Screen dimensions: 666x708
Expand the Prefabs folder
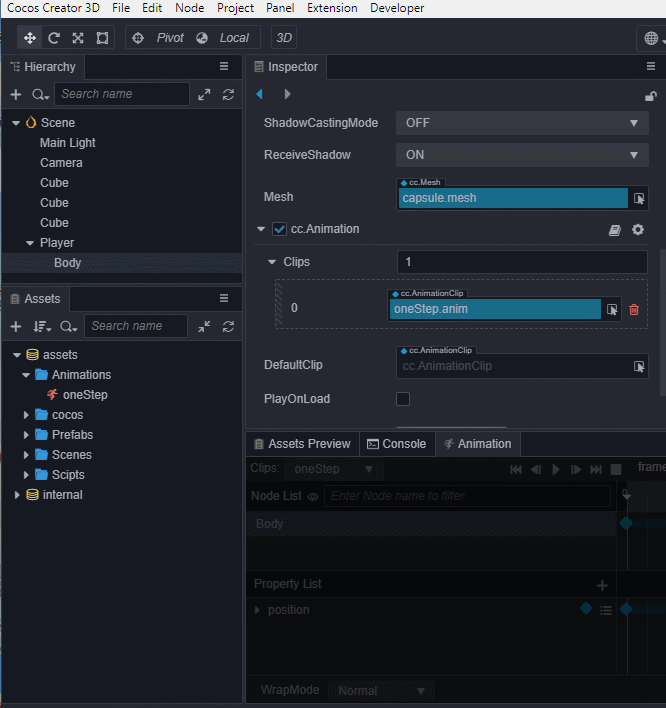(x=26, y=435)
